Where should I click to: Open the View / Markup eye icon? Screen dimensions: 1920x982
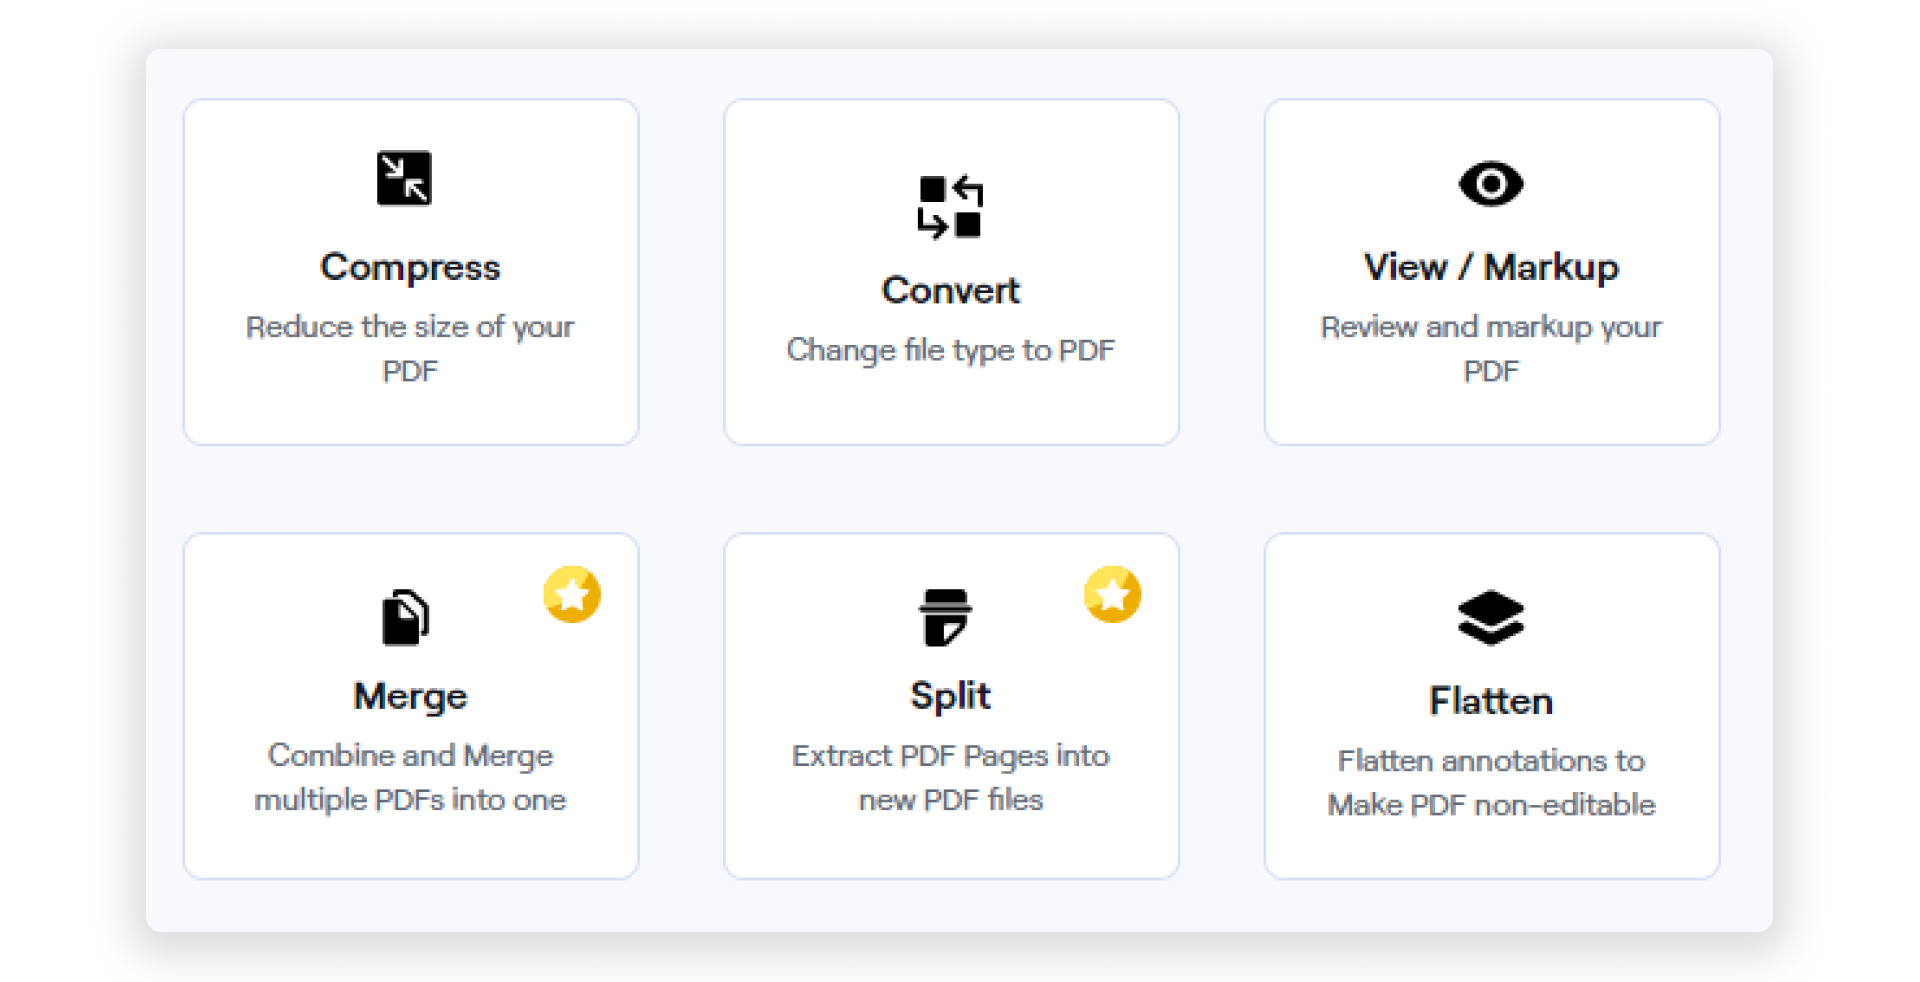click(x=1490, y=183)
